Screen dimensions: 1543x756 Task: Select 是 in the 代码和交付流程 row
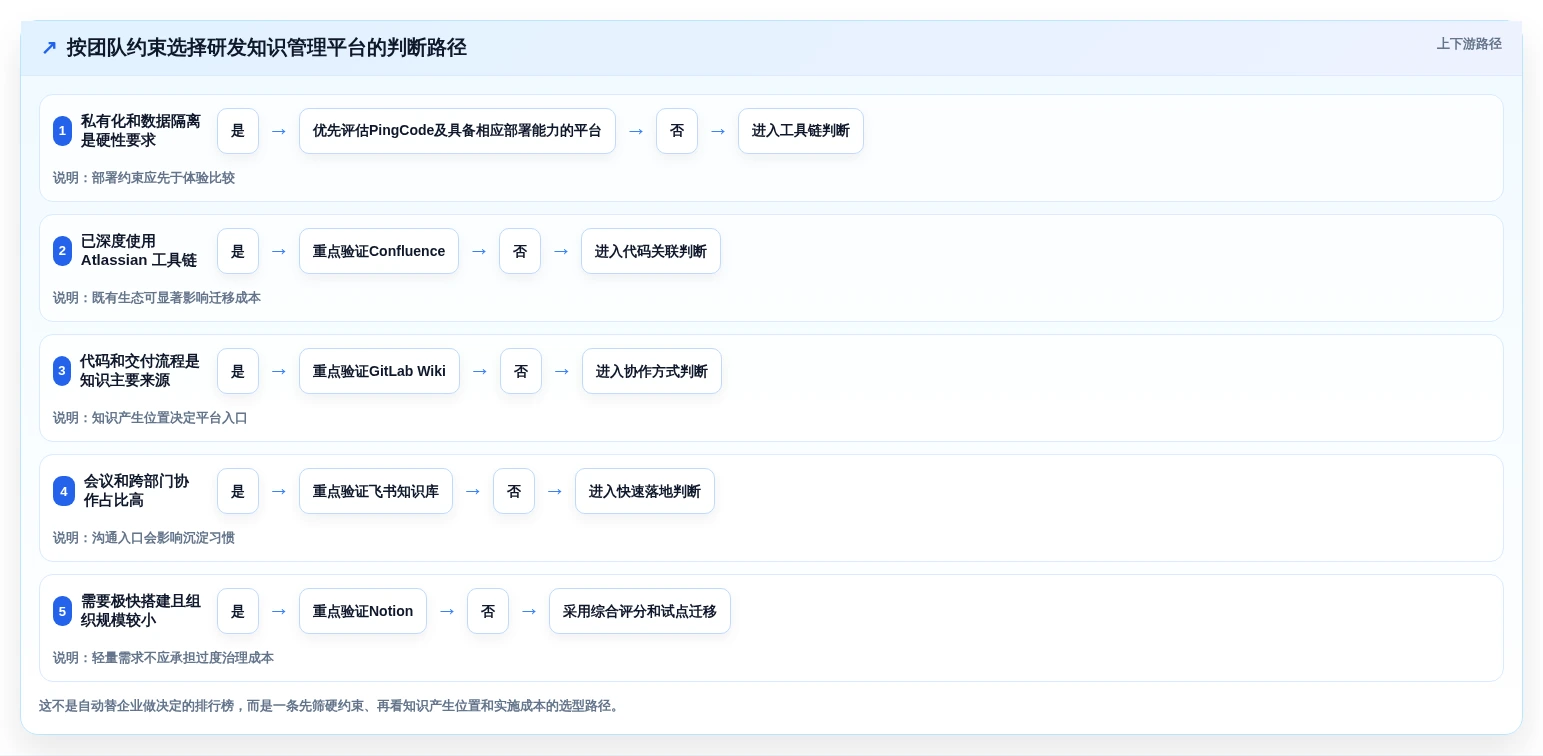point(238,371)
